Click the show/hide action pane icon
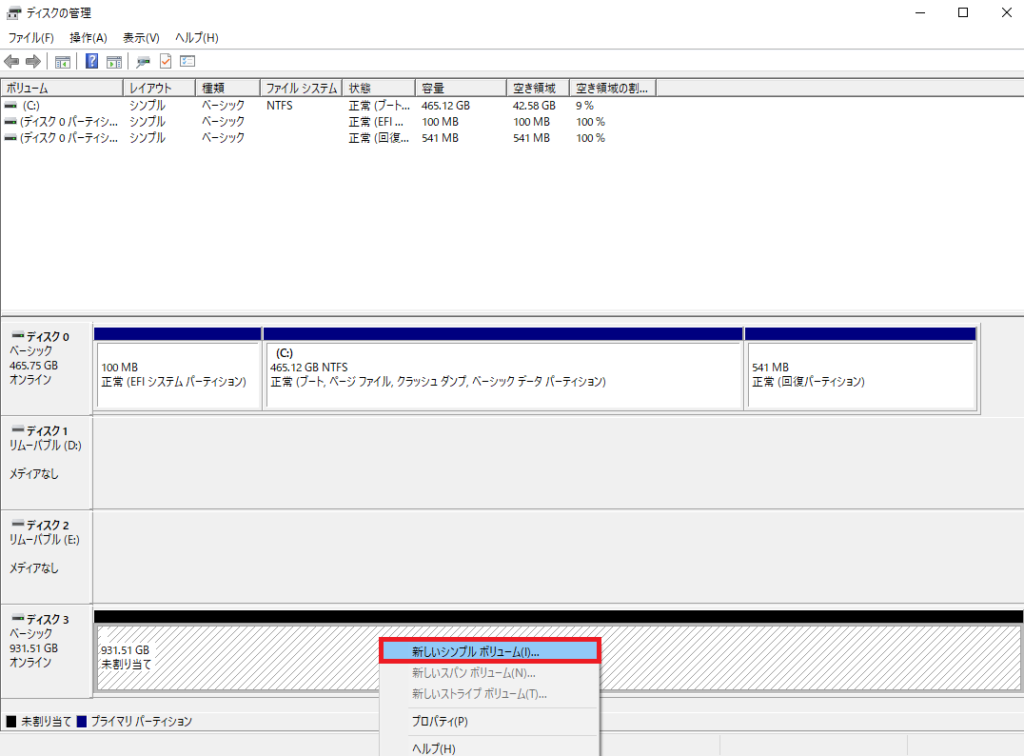The height and width of the screenshot is (756, 1024). (114, 62)
